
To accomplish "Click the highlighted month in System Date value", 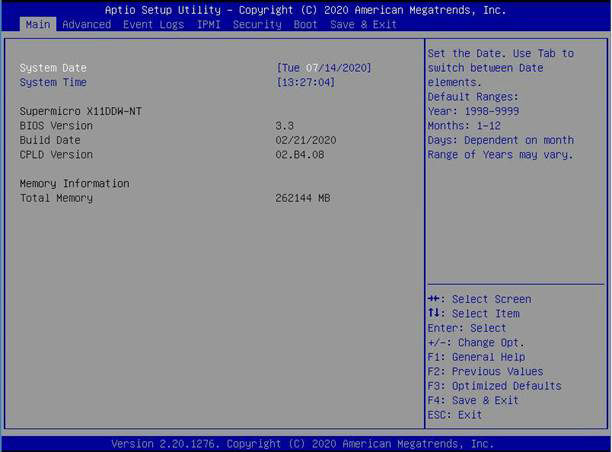I will coord(311,68).
